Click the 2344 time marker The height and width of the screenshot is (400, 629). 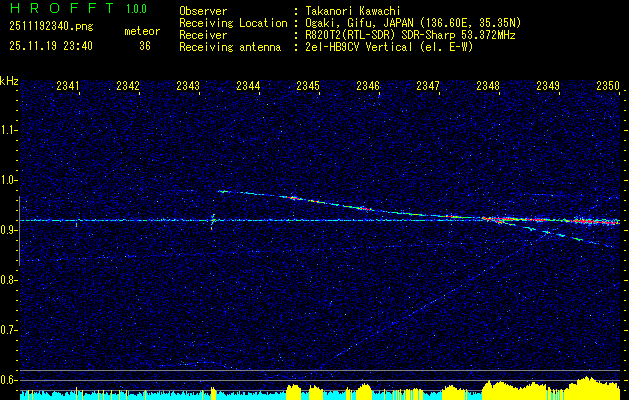(248, 85)
